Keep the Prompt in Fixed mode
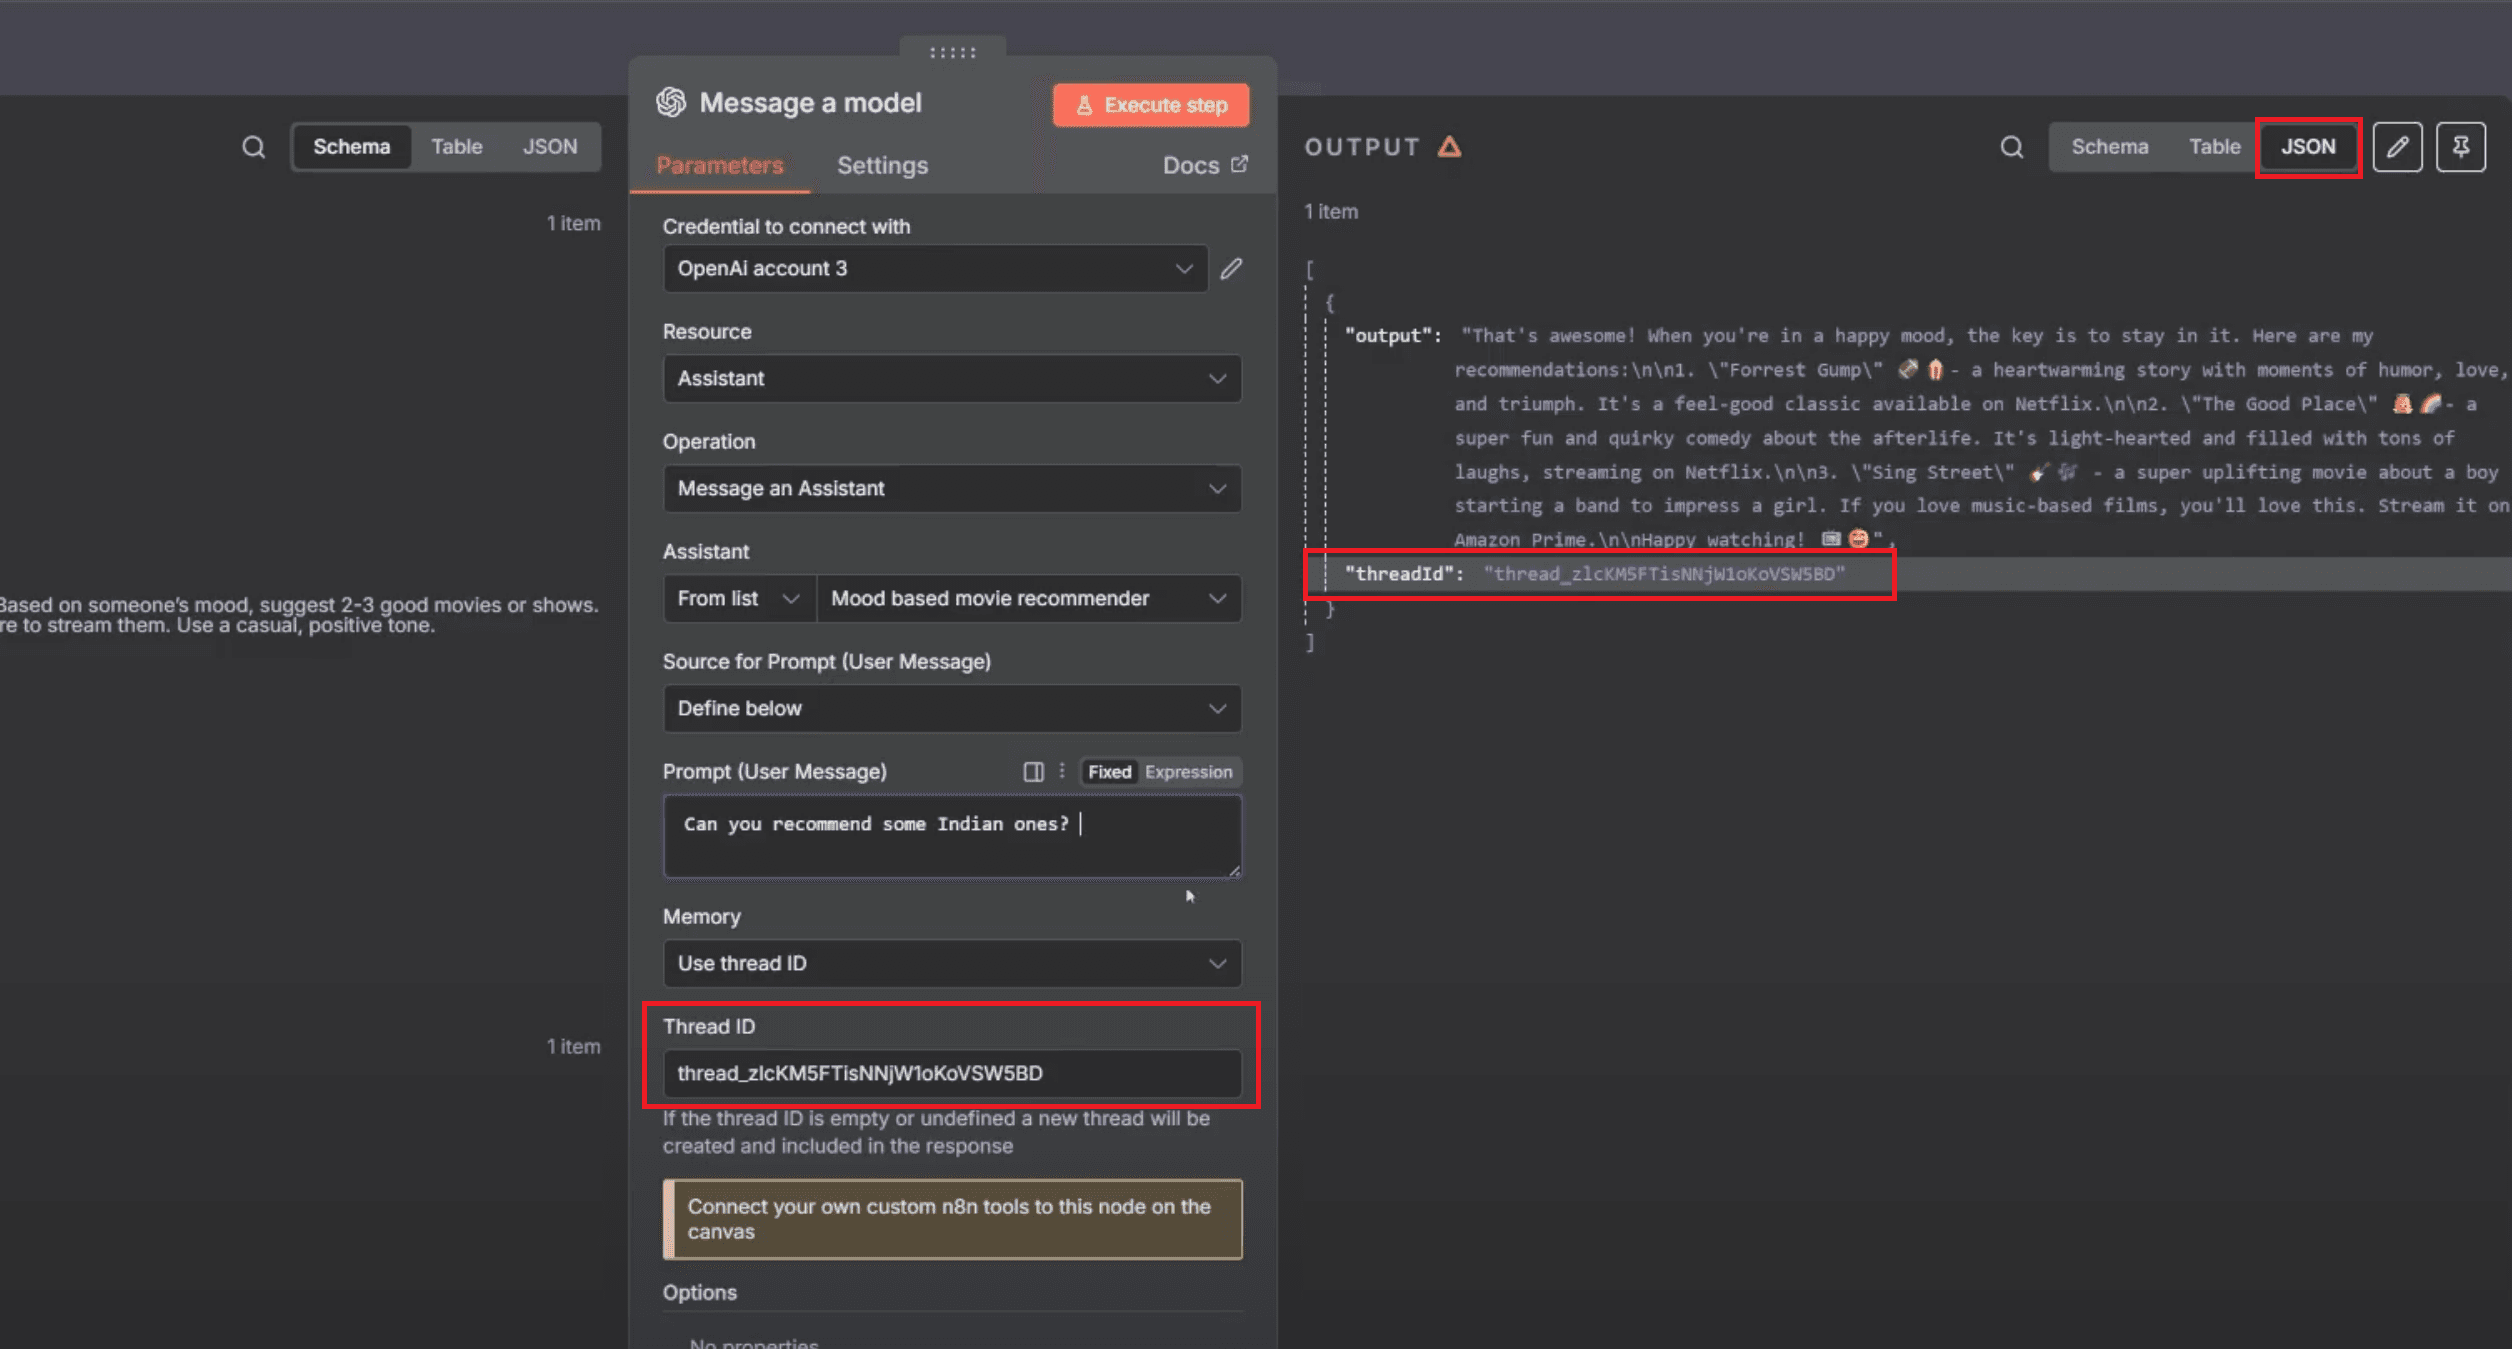Image resolution: width=2512 pixels, height=1349 pixels. [1109, 771]
